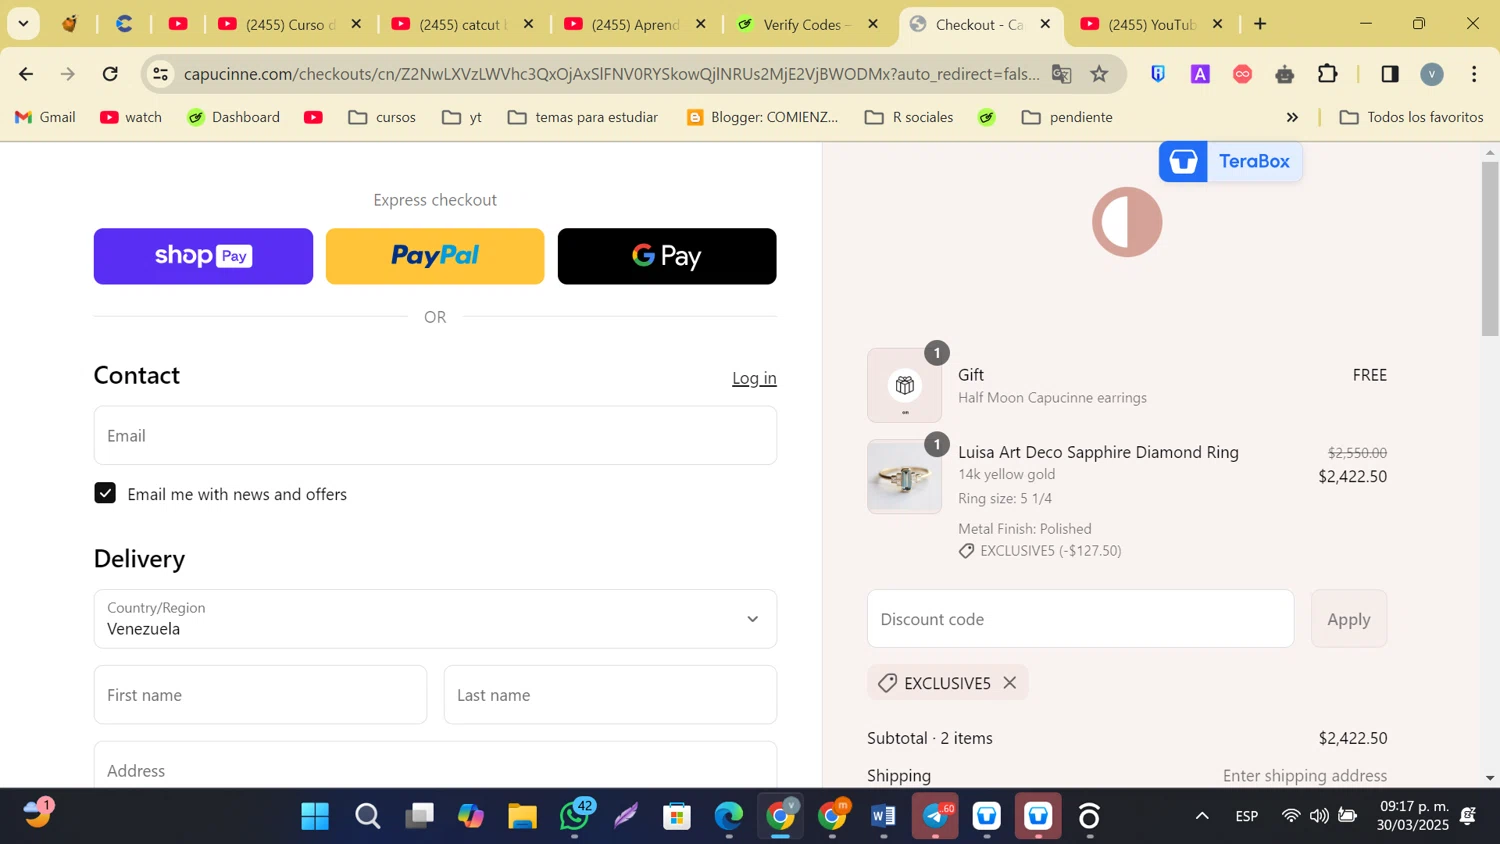
Task: Remove the EXCLUSIVE5 discount tag
Action: pos(1010,683)
